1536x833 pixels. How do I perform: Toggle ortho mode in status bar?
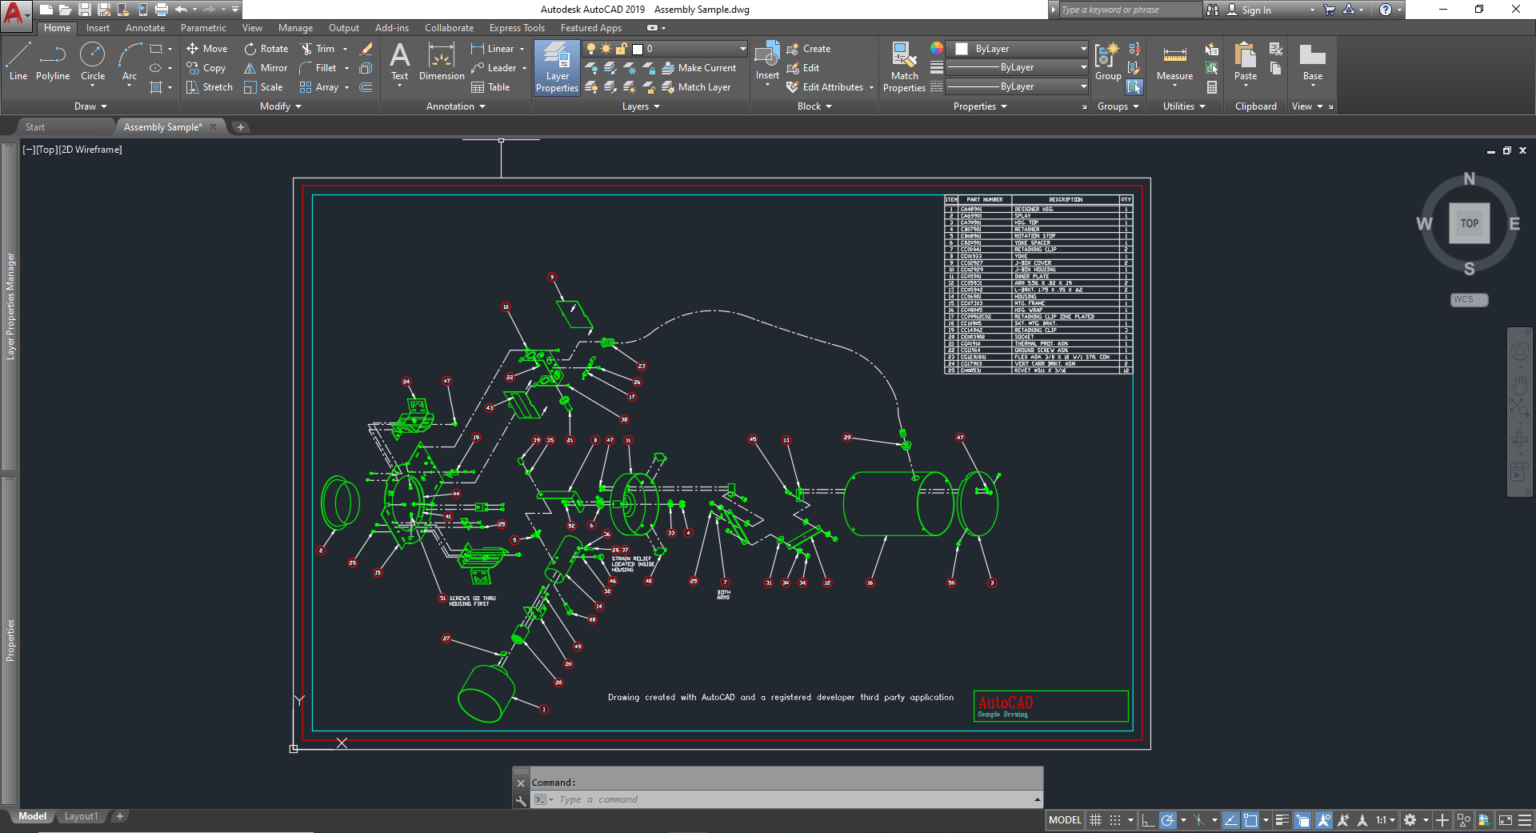pyautogui.click(x=1148, y=820)
